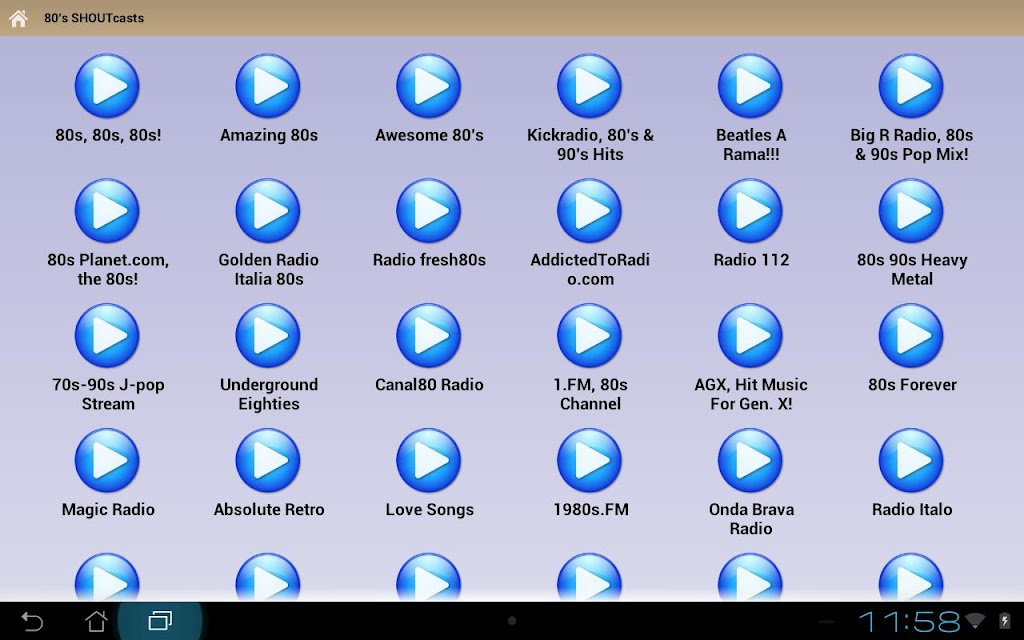
Task: Play the Radio fresh80s station
Action: (x=428, y=210)
